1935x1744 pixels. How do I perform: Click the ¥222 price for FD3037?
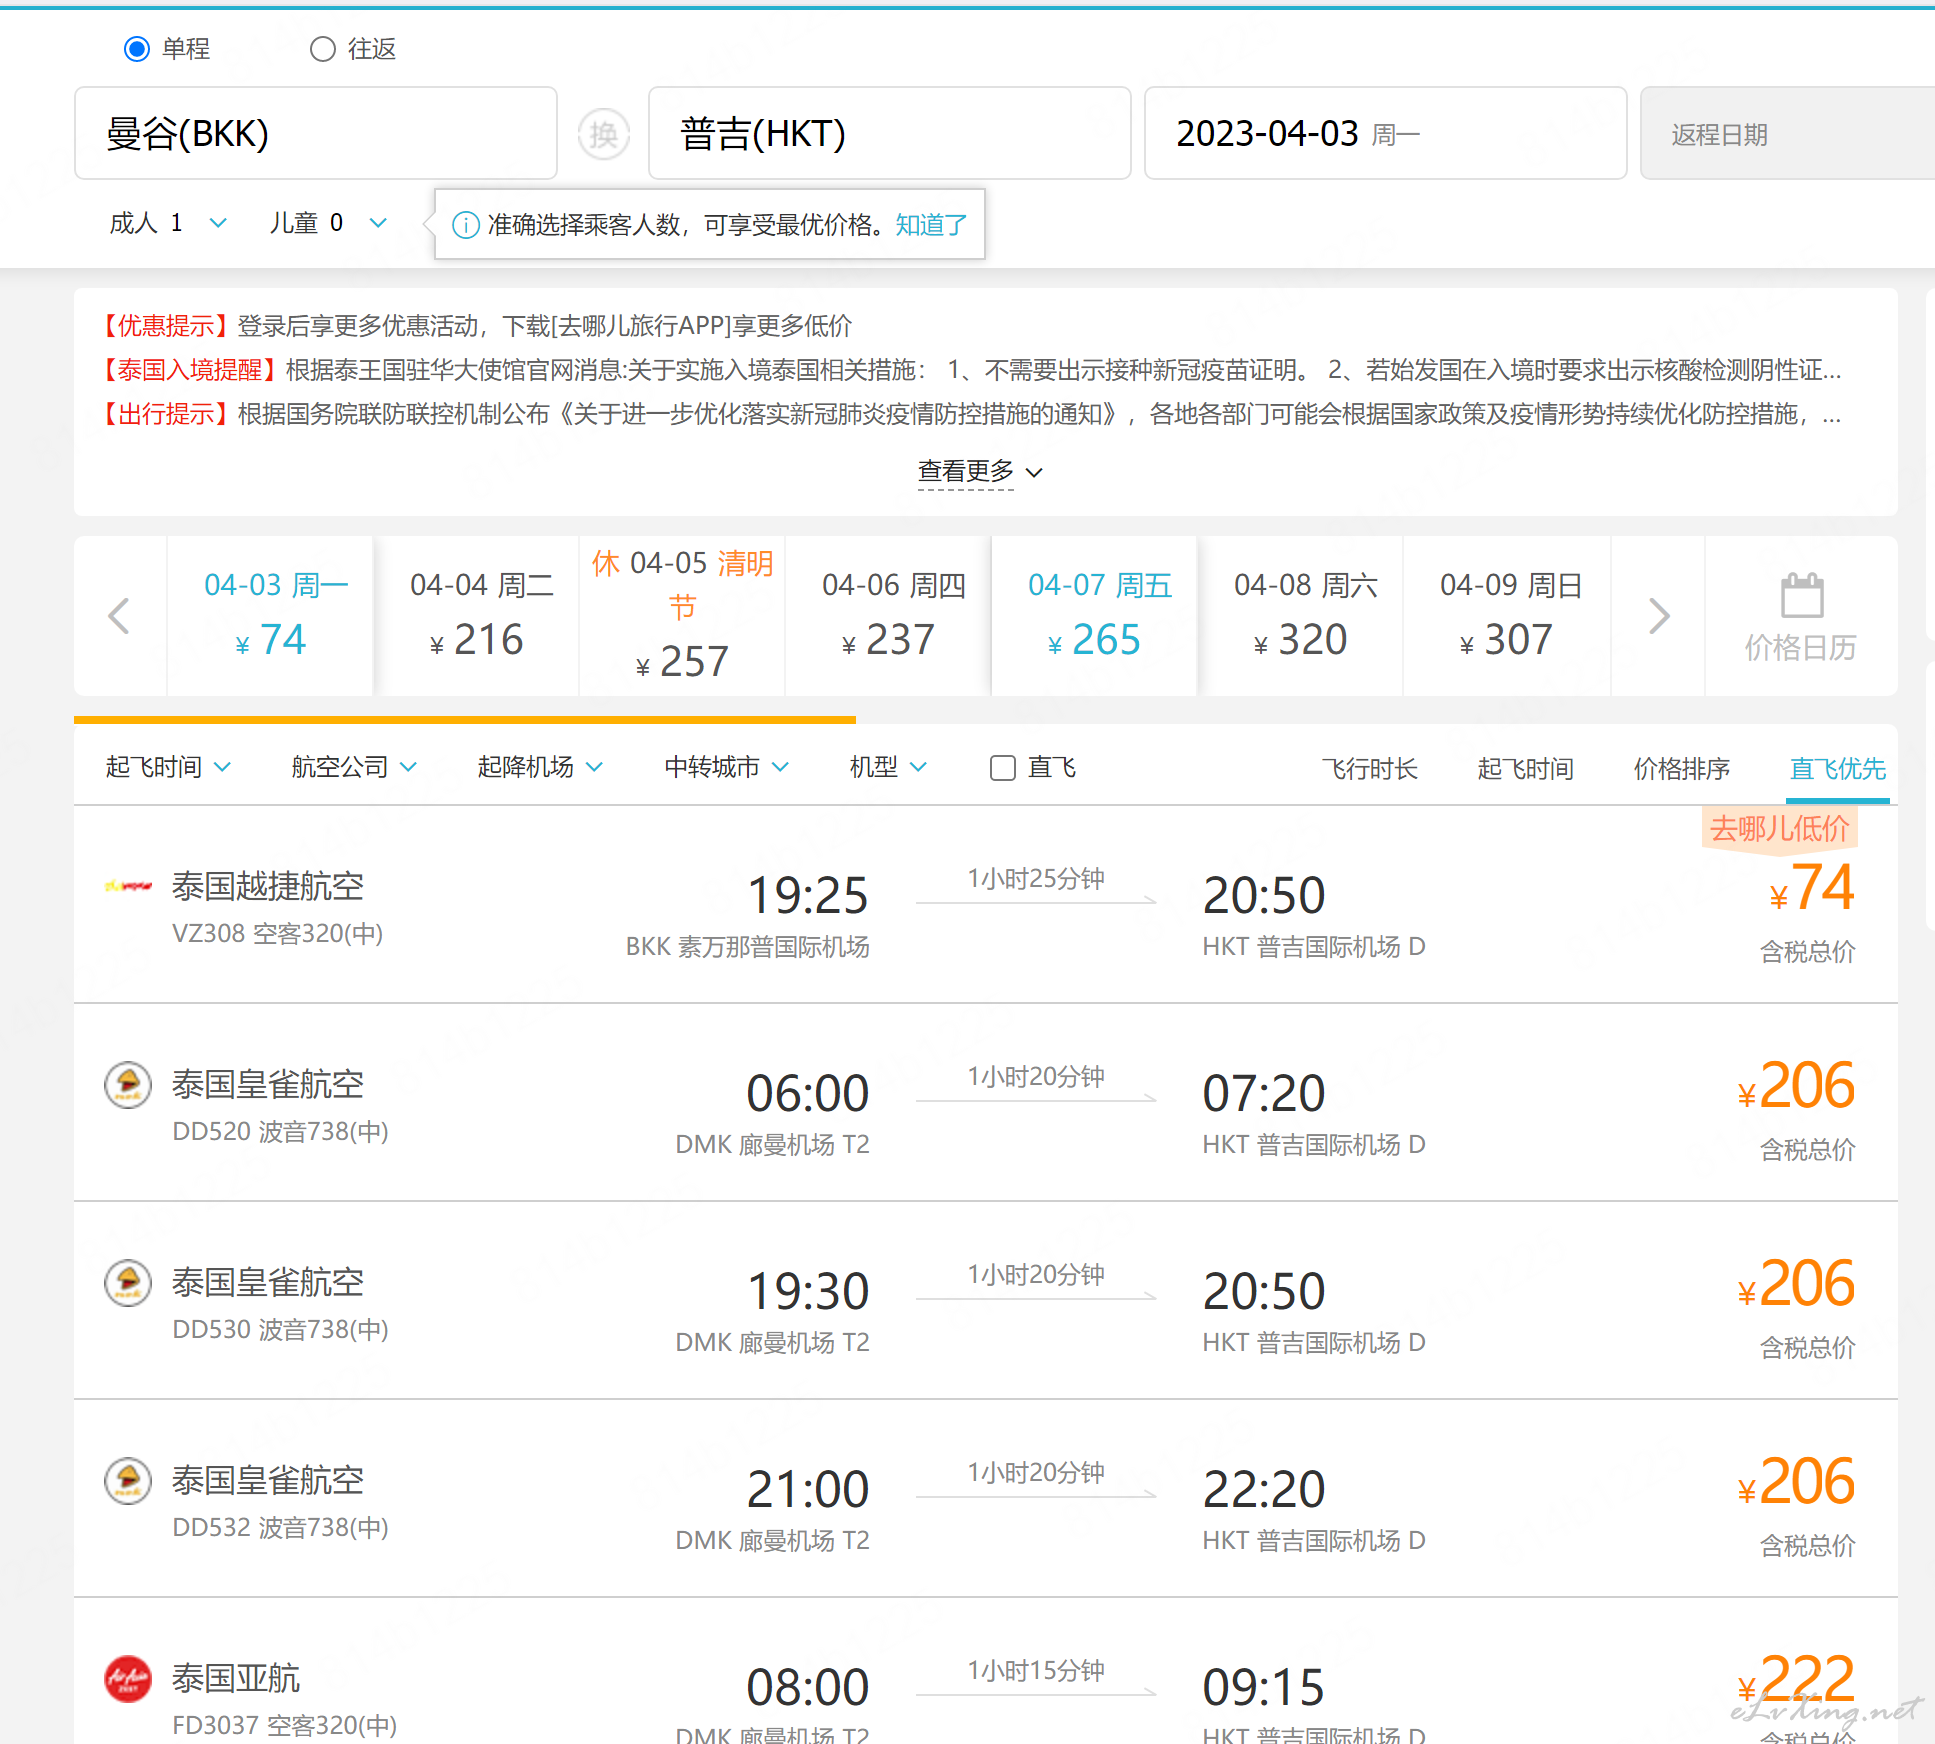1796,1680
